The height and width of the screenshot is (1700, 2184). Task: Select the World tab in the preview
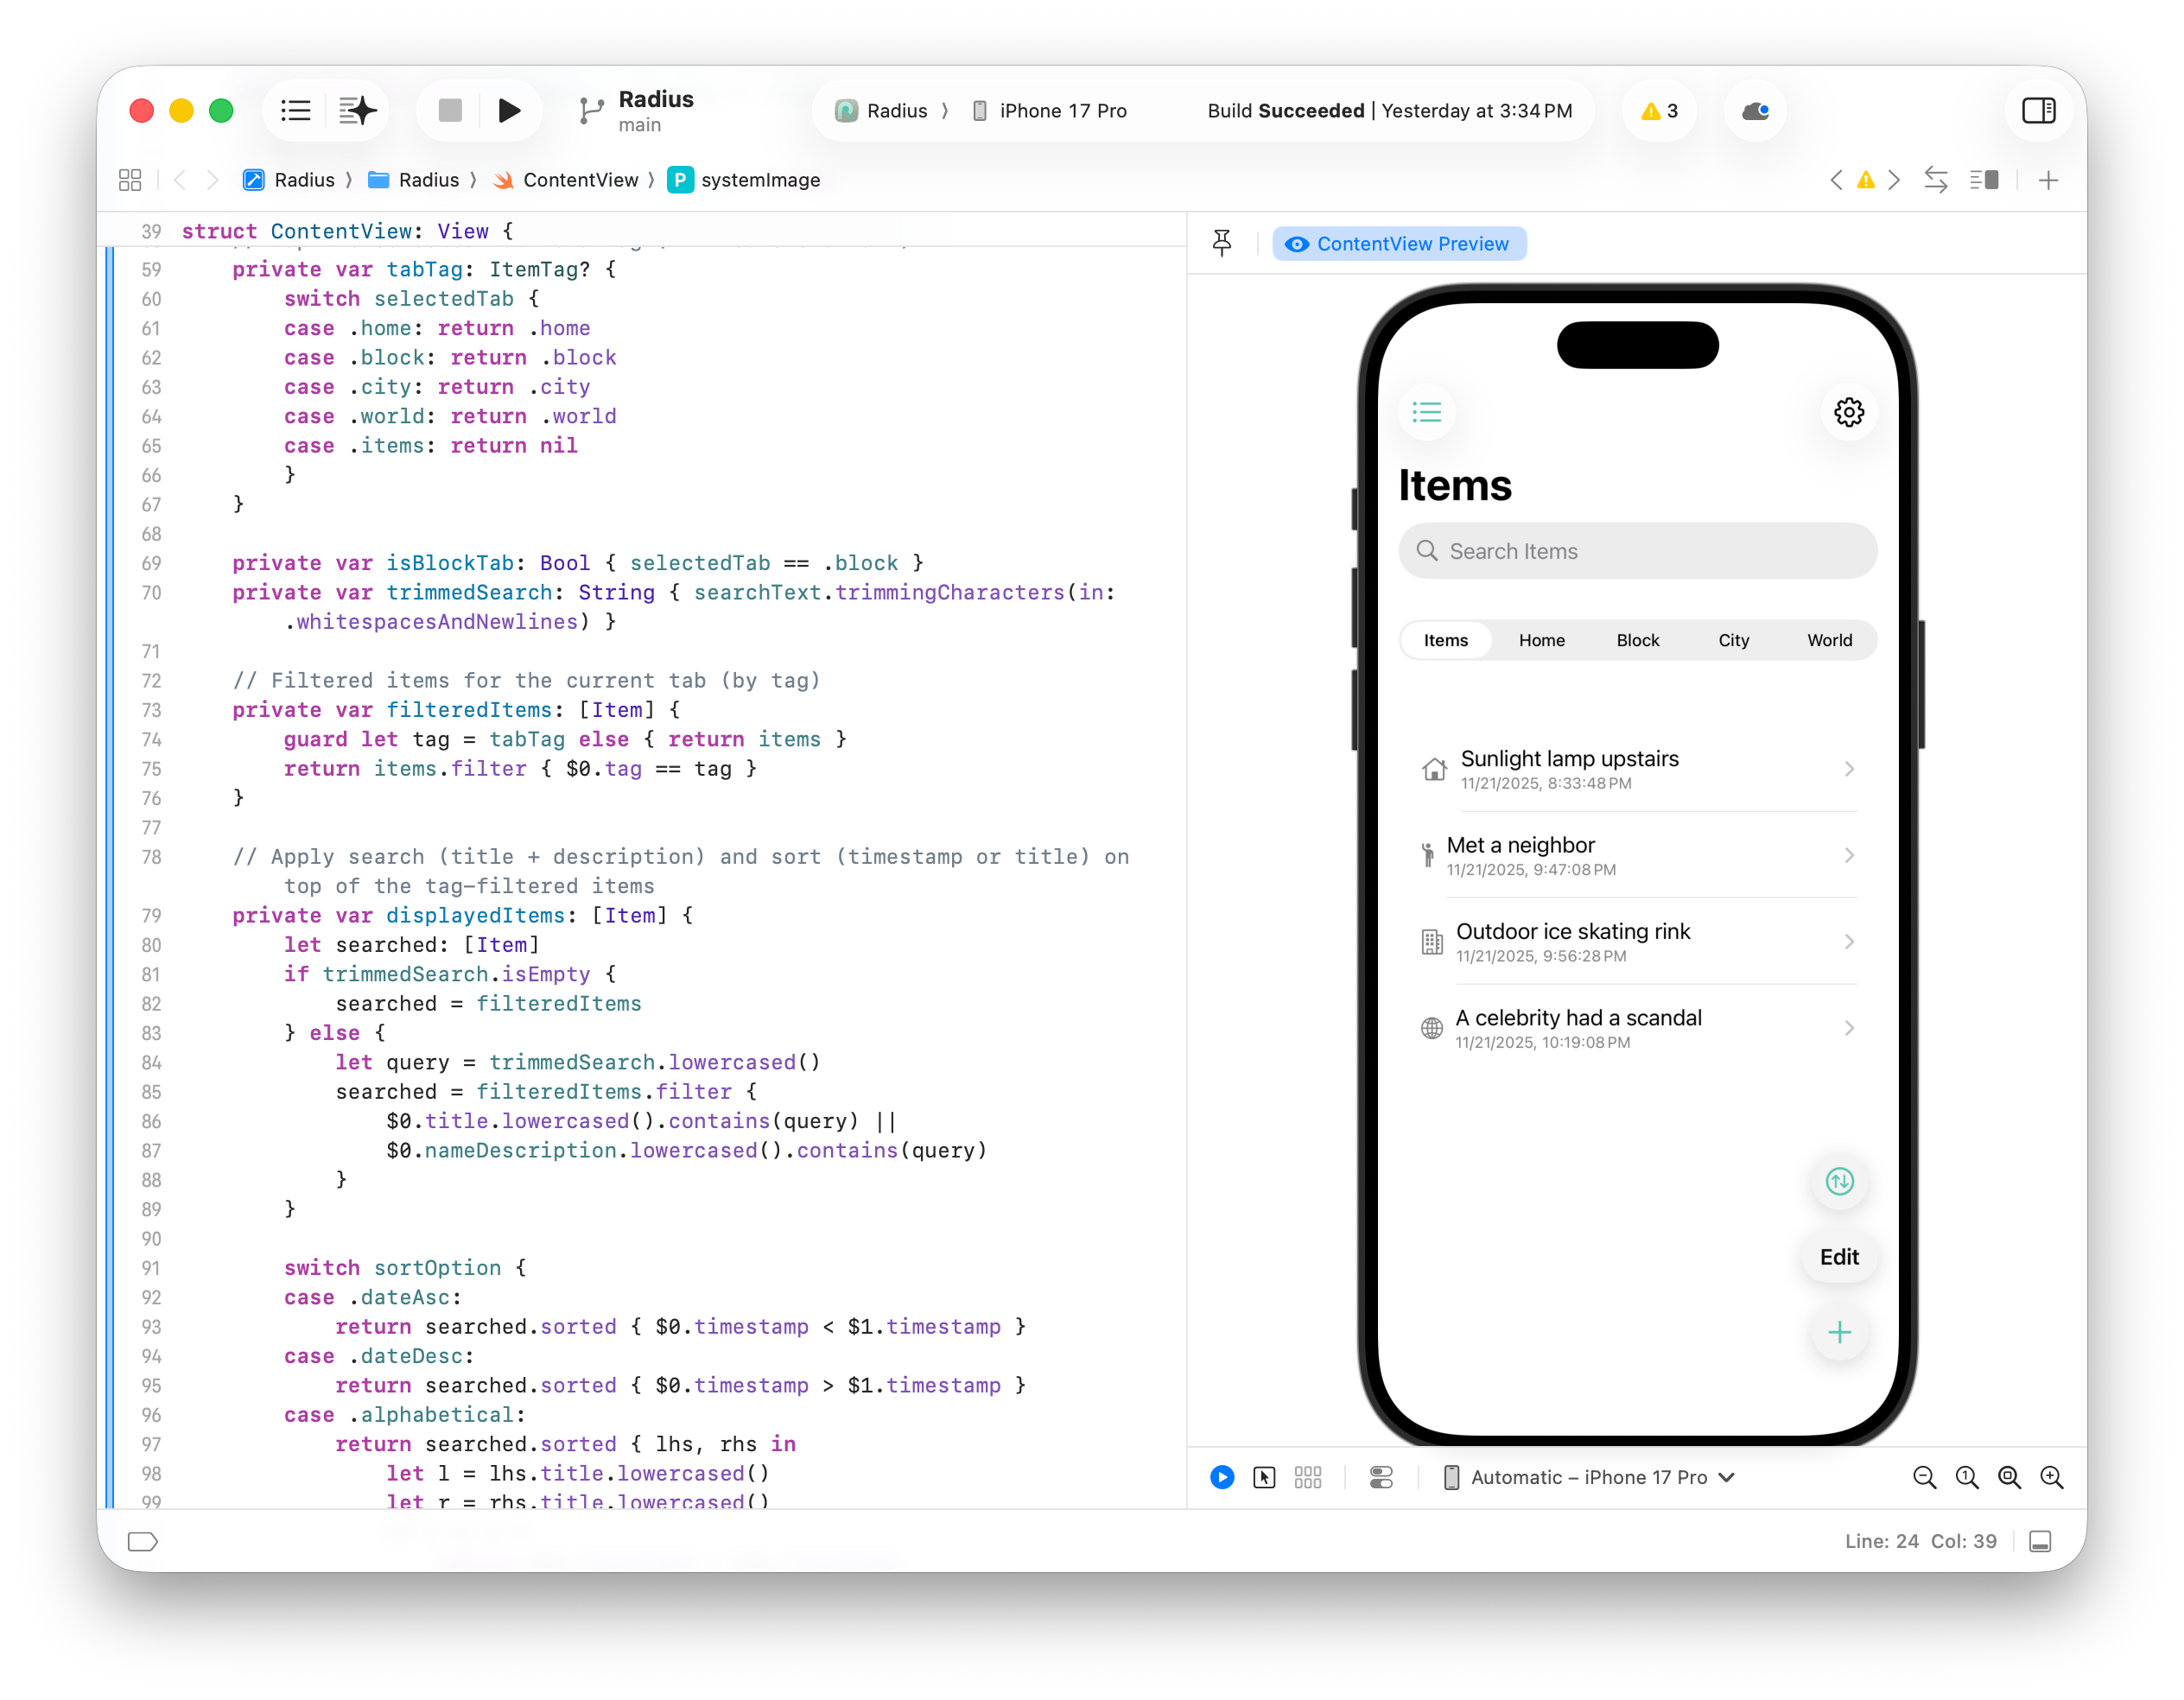point(1829,640)
